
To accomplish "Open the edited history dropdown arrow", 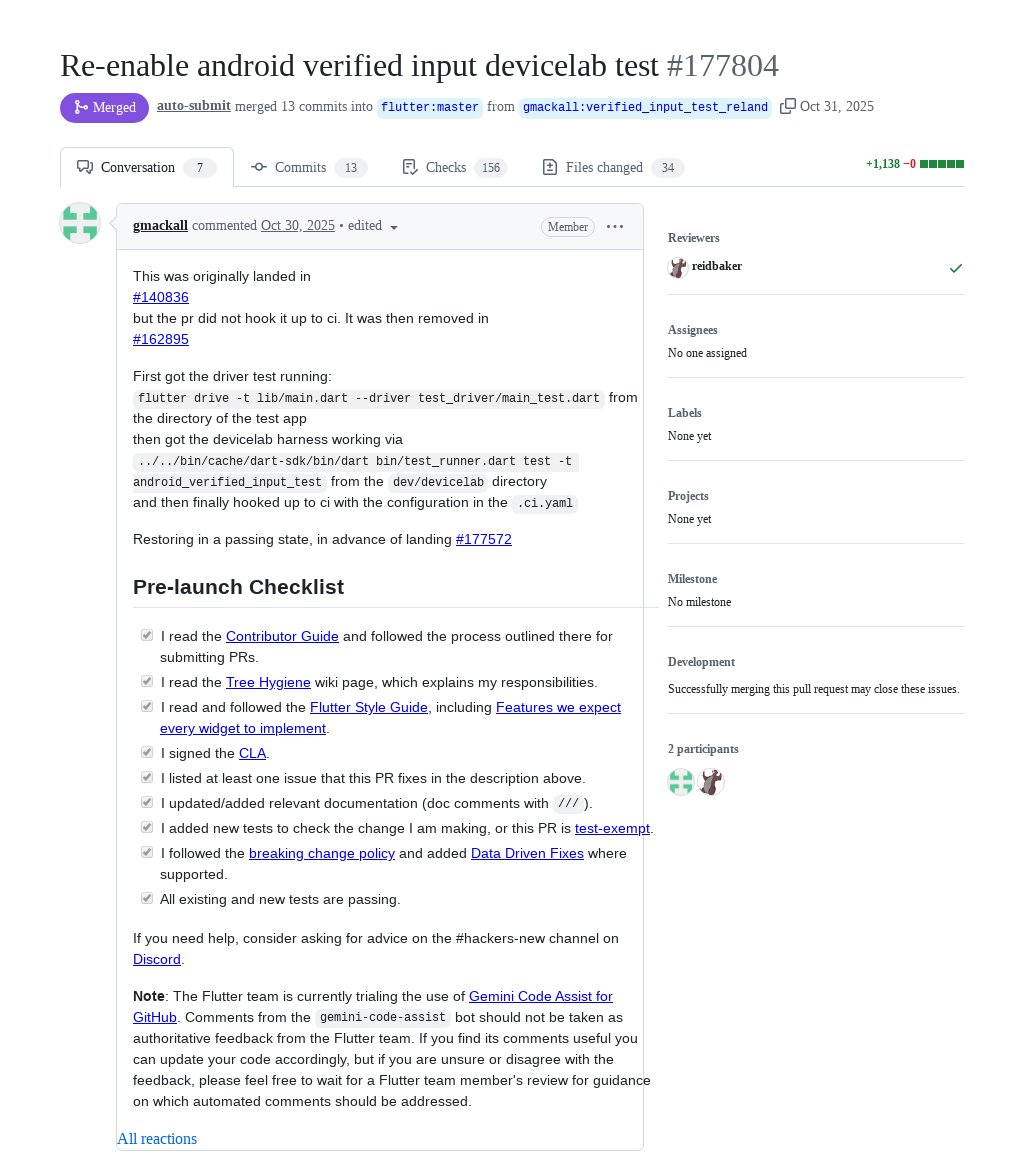I will pos(394,228).
